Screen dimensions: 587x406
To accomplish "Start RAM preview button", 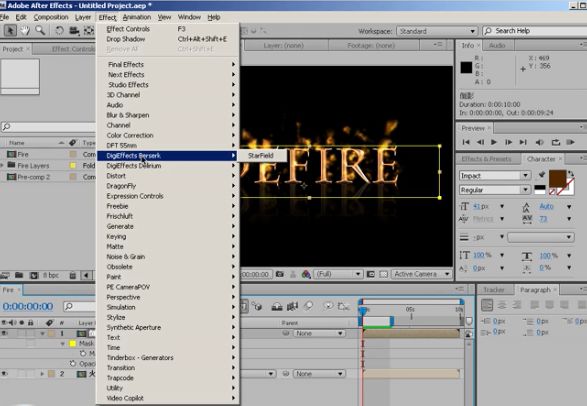I will click(x=571, y=142).
